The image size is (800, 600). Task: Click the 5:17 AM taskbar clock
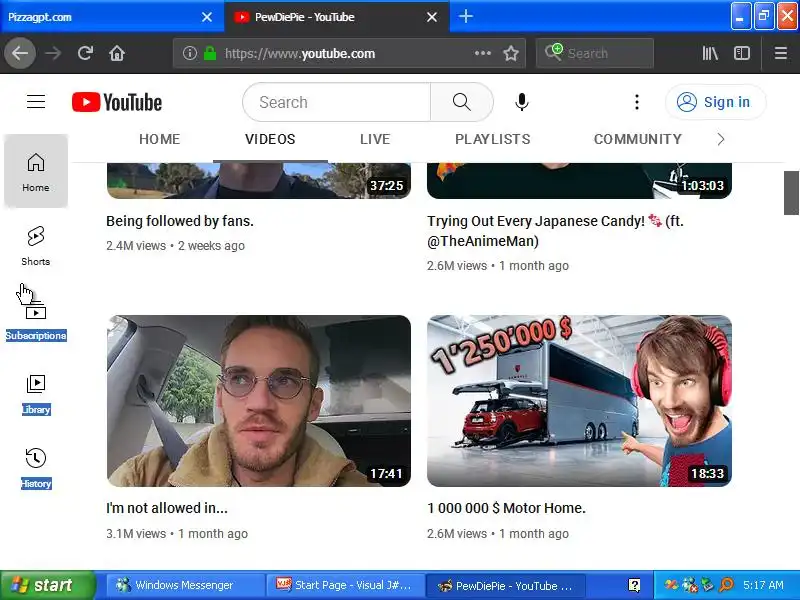coord(763,585)
